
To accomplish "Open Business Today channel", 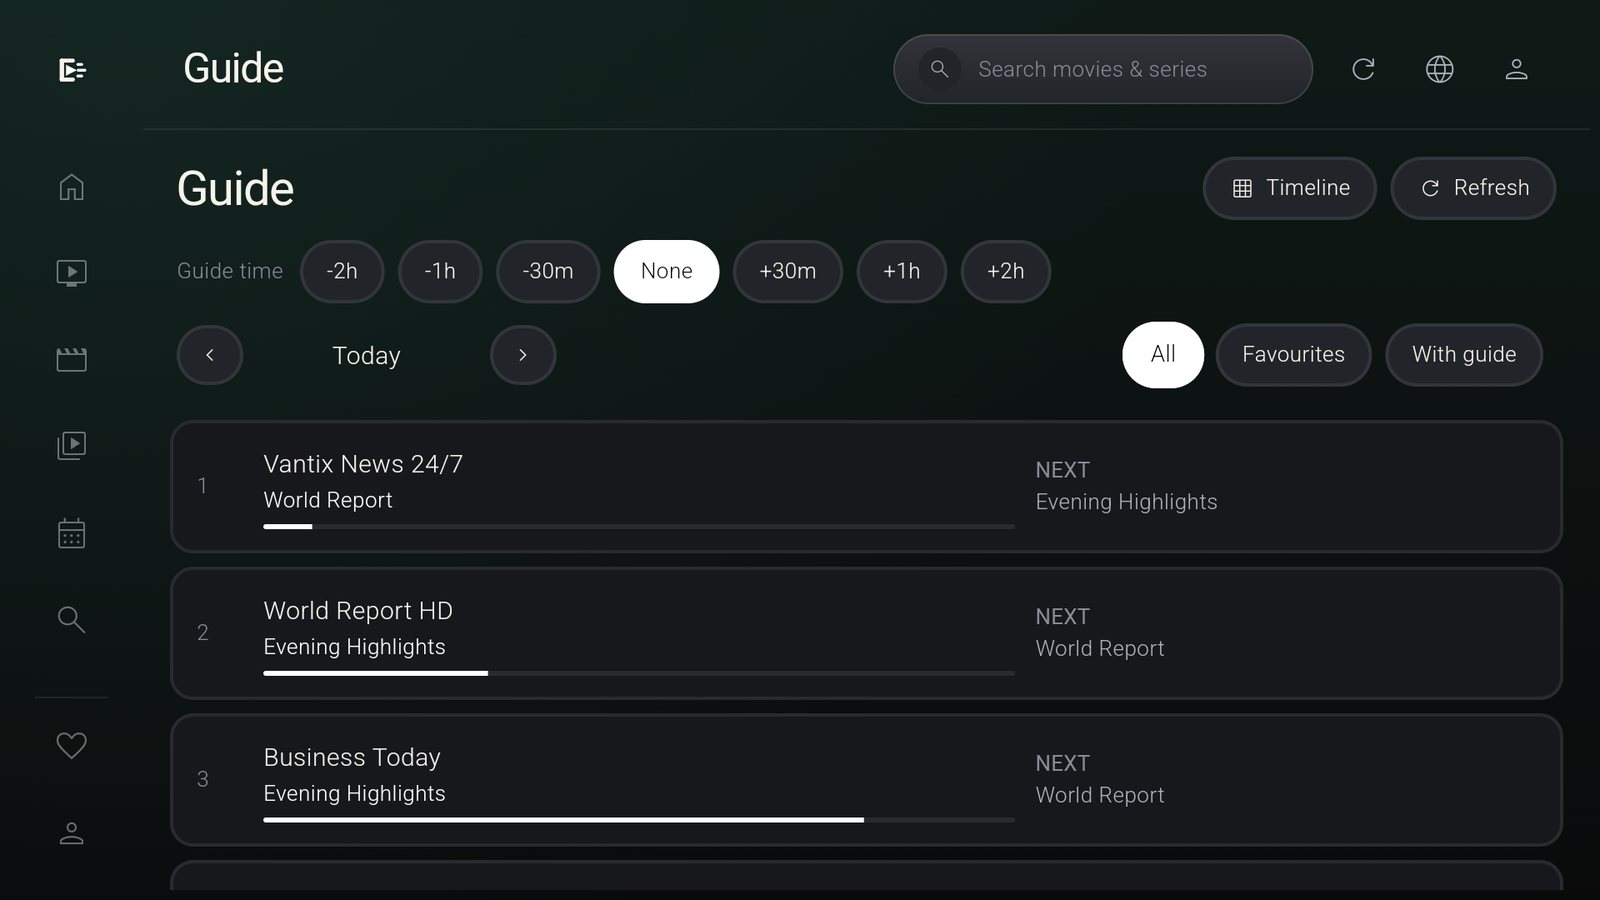I will coord(866,780).
